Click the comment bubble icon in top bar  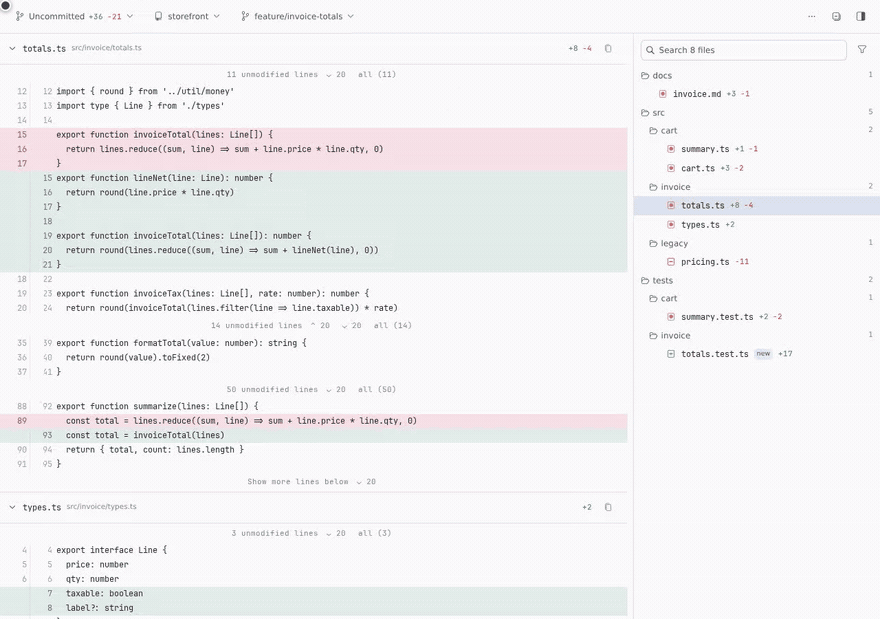(x=836, y=16)
